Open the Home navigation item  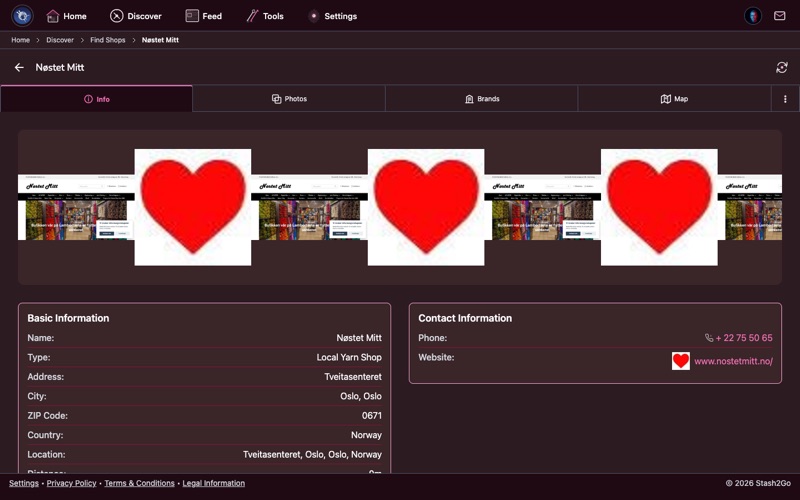66,16
